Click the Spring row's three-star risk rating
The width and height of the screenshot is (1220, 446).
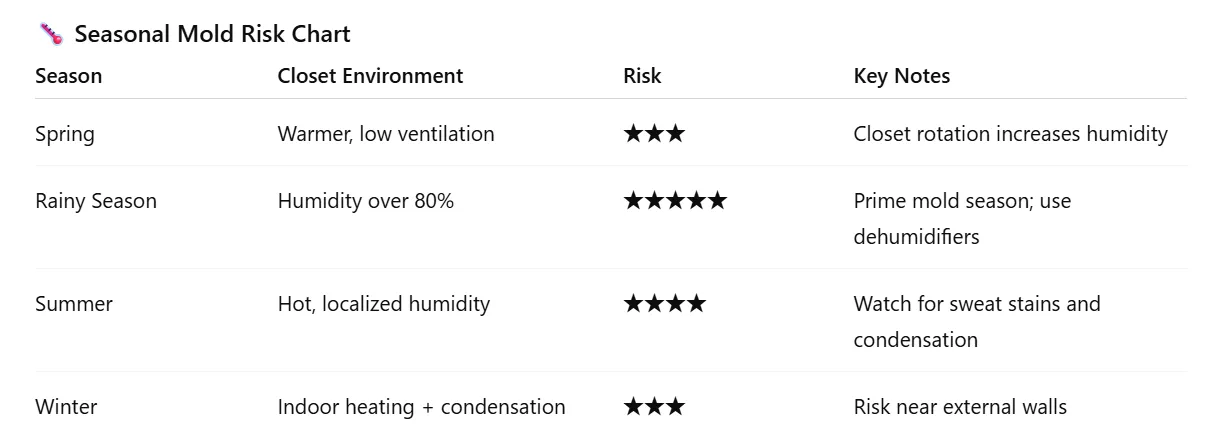654,134
